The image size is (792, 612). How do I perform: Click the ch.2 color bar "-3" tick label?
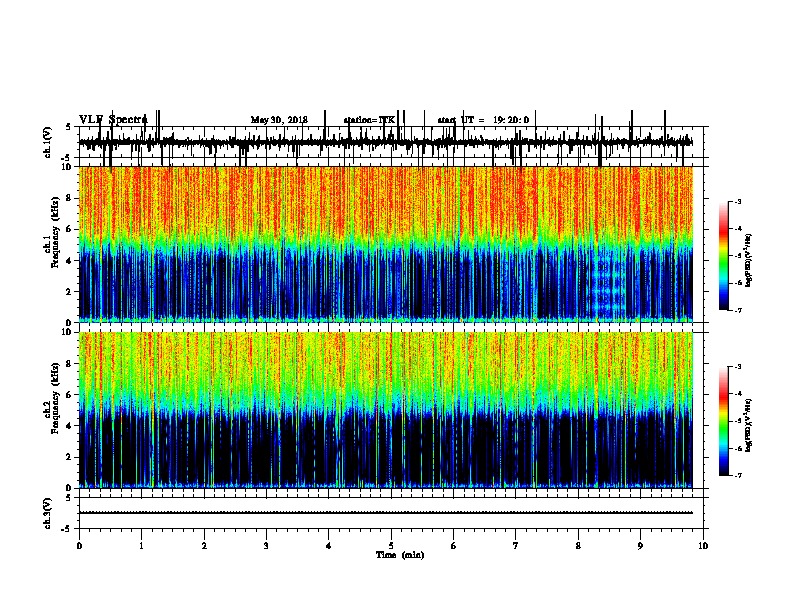(737, 367)
